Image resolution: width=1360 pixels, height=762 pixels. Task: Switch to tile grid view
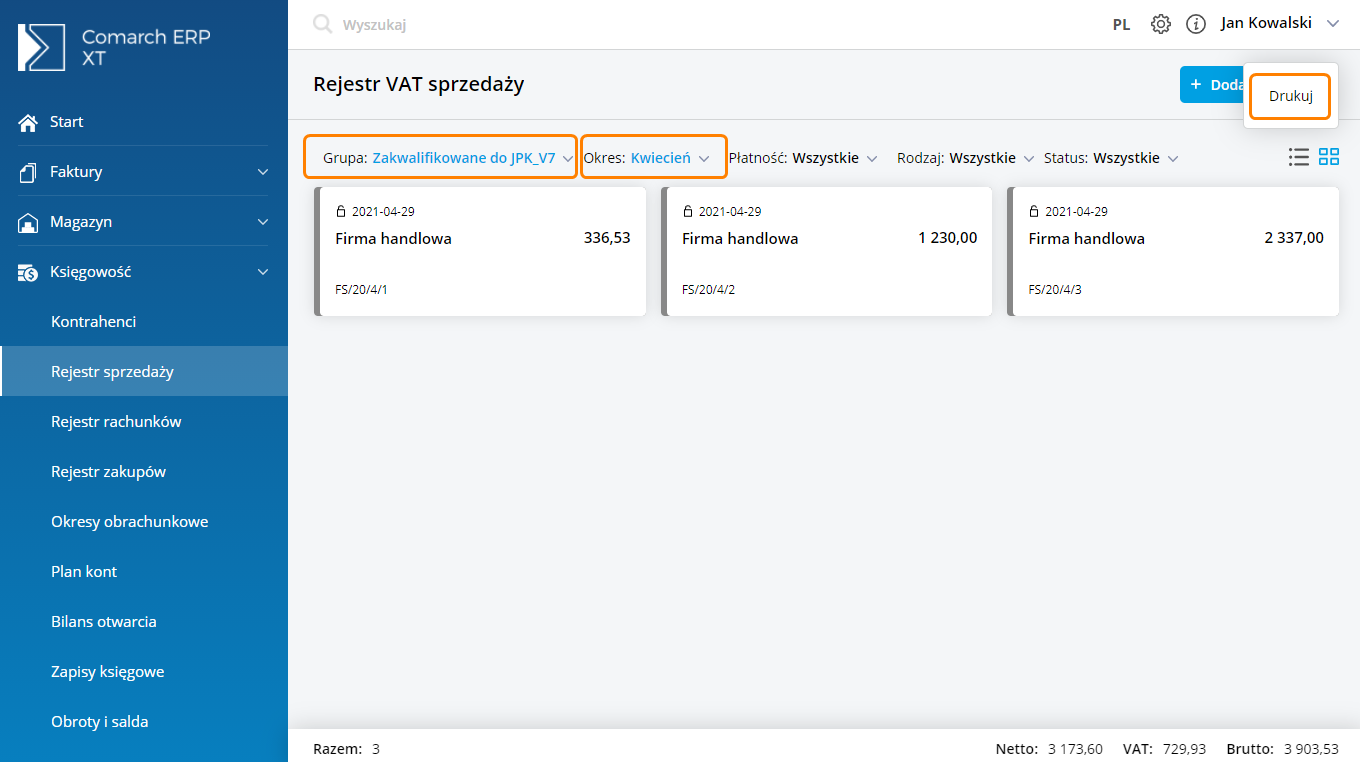[x=1329, y=157]
